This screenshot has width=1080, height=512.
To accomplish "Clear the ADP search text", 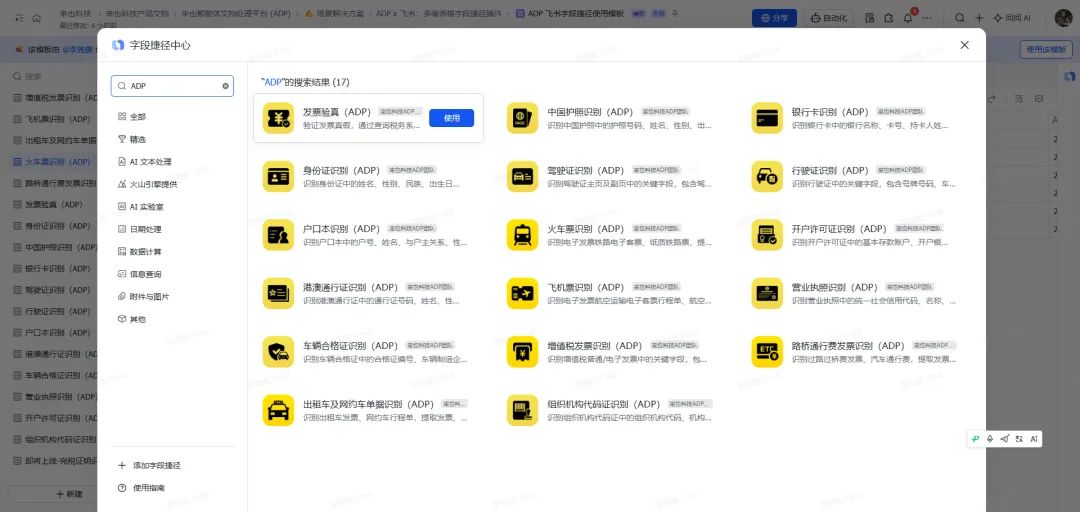I will tap(225, 86).
